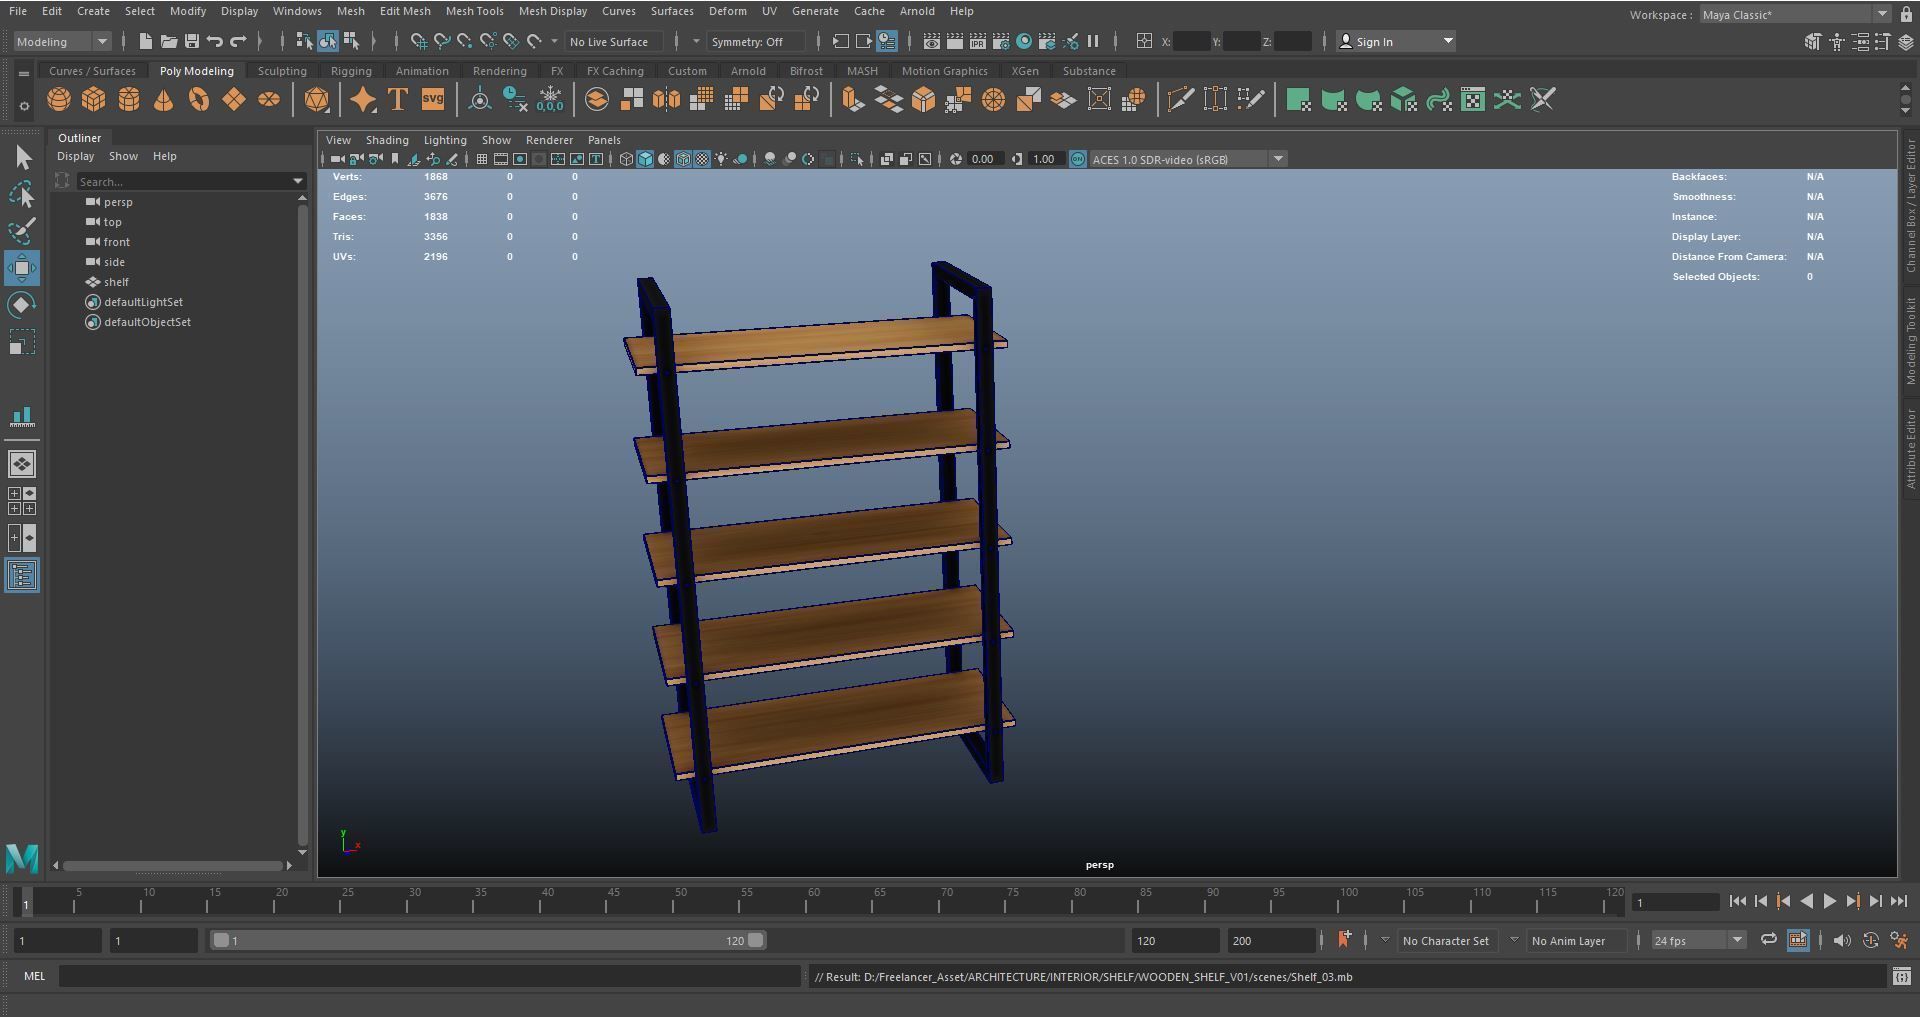Toggle use all lights in viewport
The width and height of the screenshot is (1920, 1017).
pos(721,159)
